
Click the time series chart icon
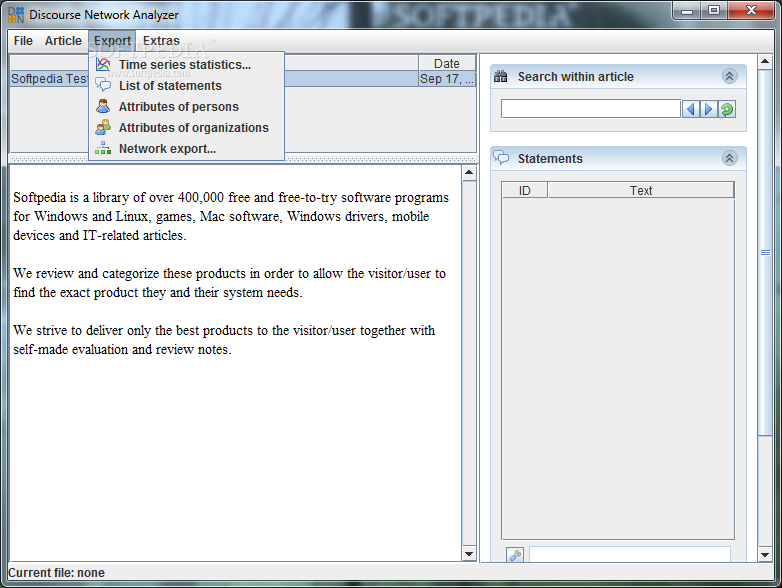103,64
